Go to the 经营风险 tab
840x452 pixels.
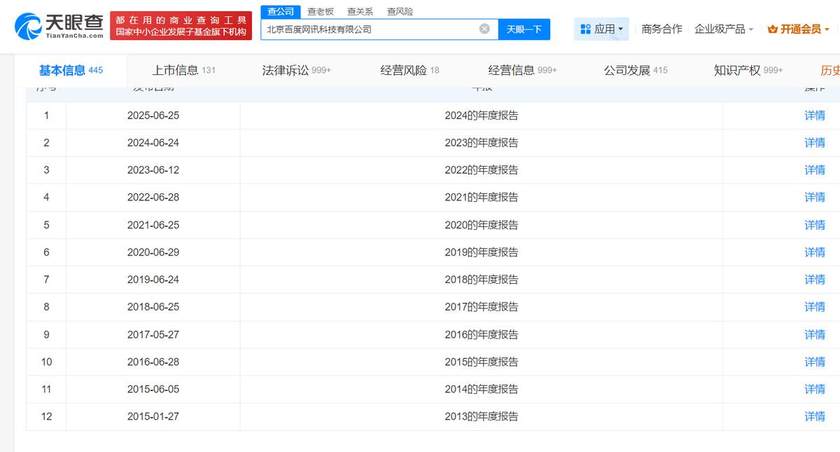tap(409, 71)
